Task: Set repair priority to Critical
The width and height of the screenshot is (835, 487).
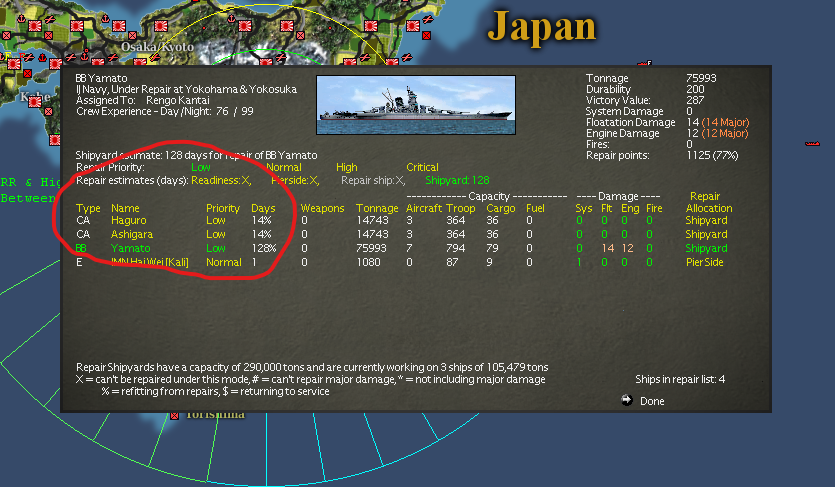Action: pos(422,167)
